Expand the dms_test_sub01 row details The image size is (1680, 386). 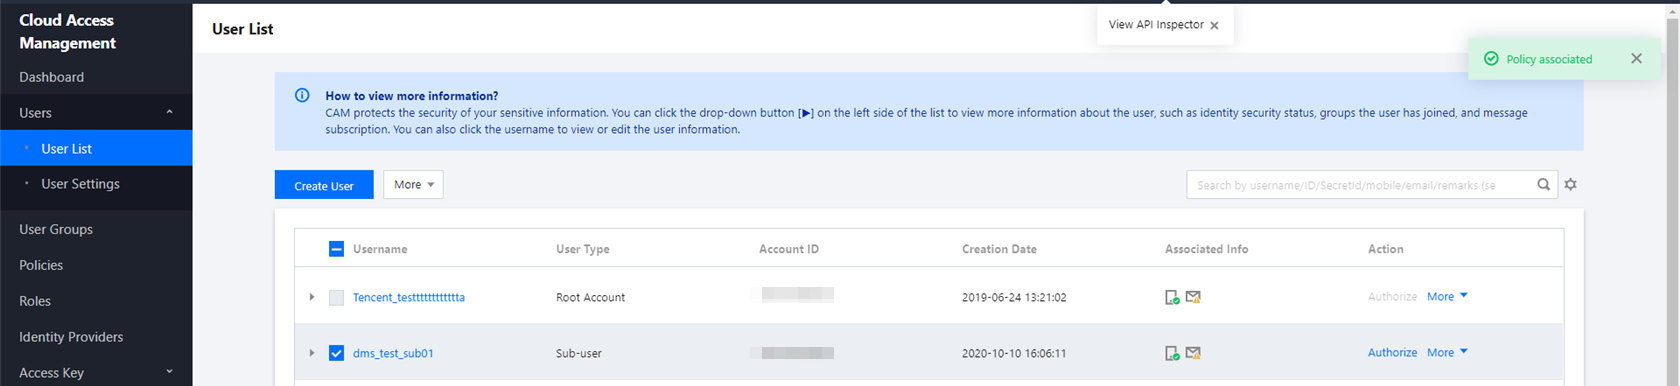(x=312, y=353)
